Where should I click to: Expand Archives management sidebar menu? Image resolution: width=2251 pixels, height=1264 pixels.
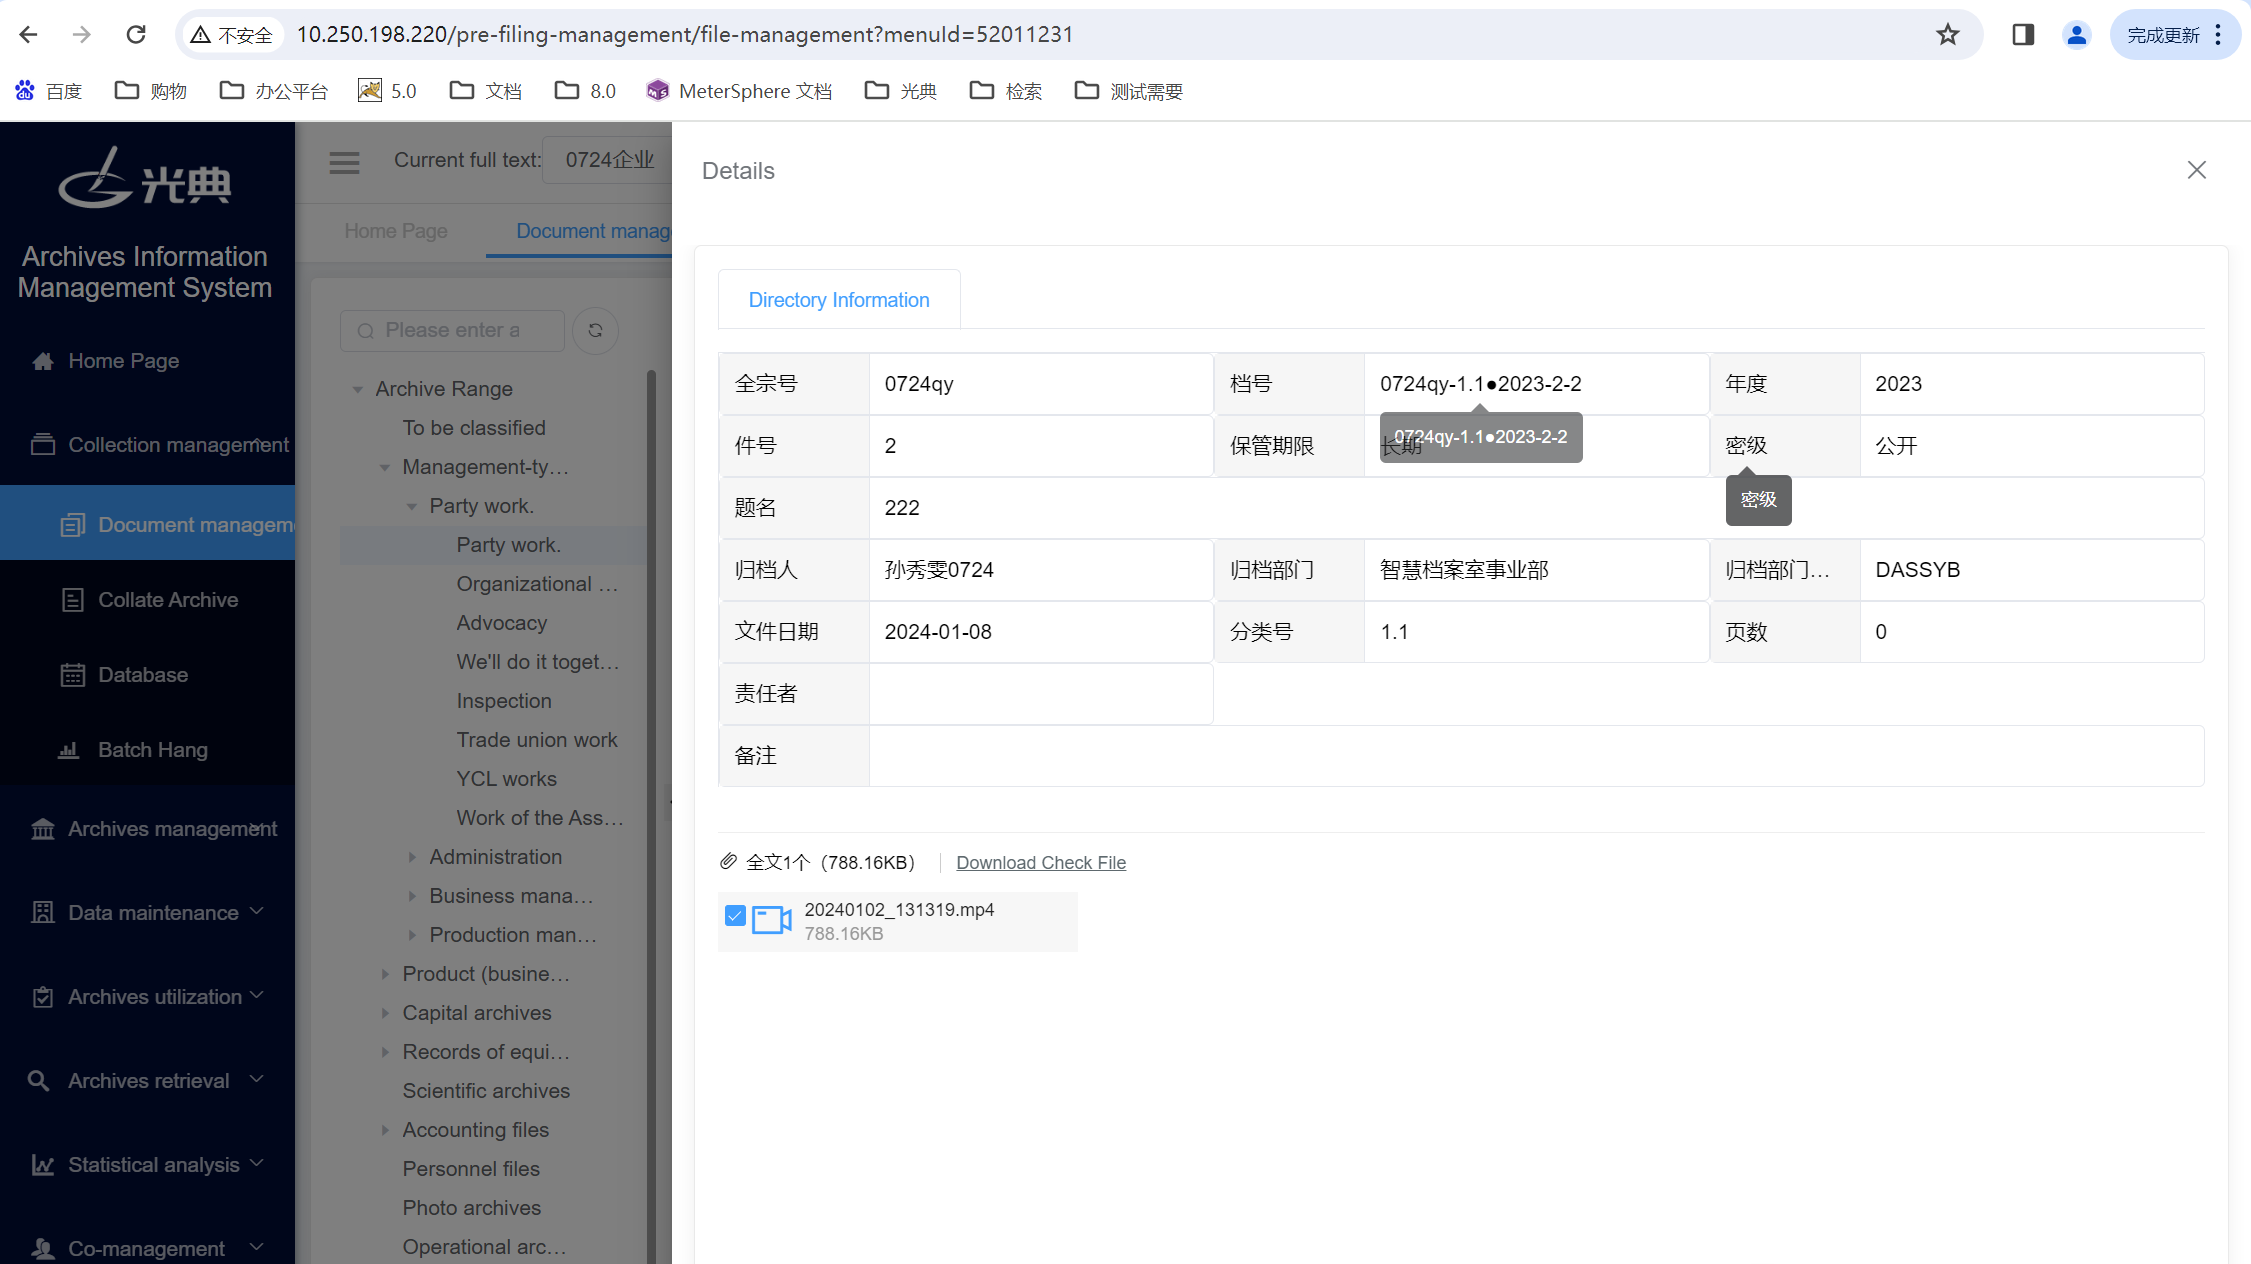(147, 829)
